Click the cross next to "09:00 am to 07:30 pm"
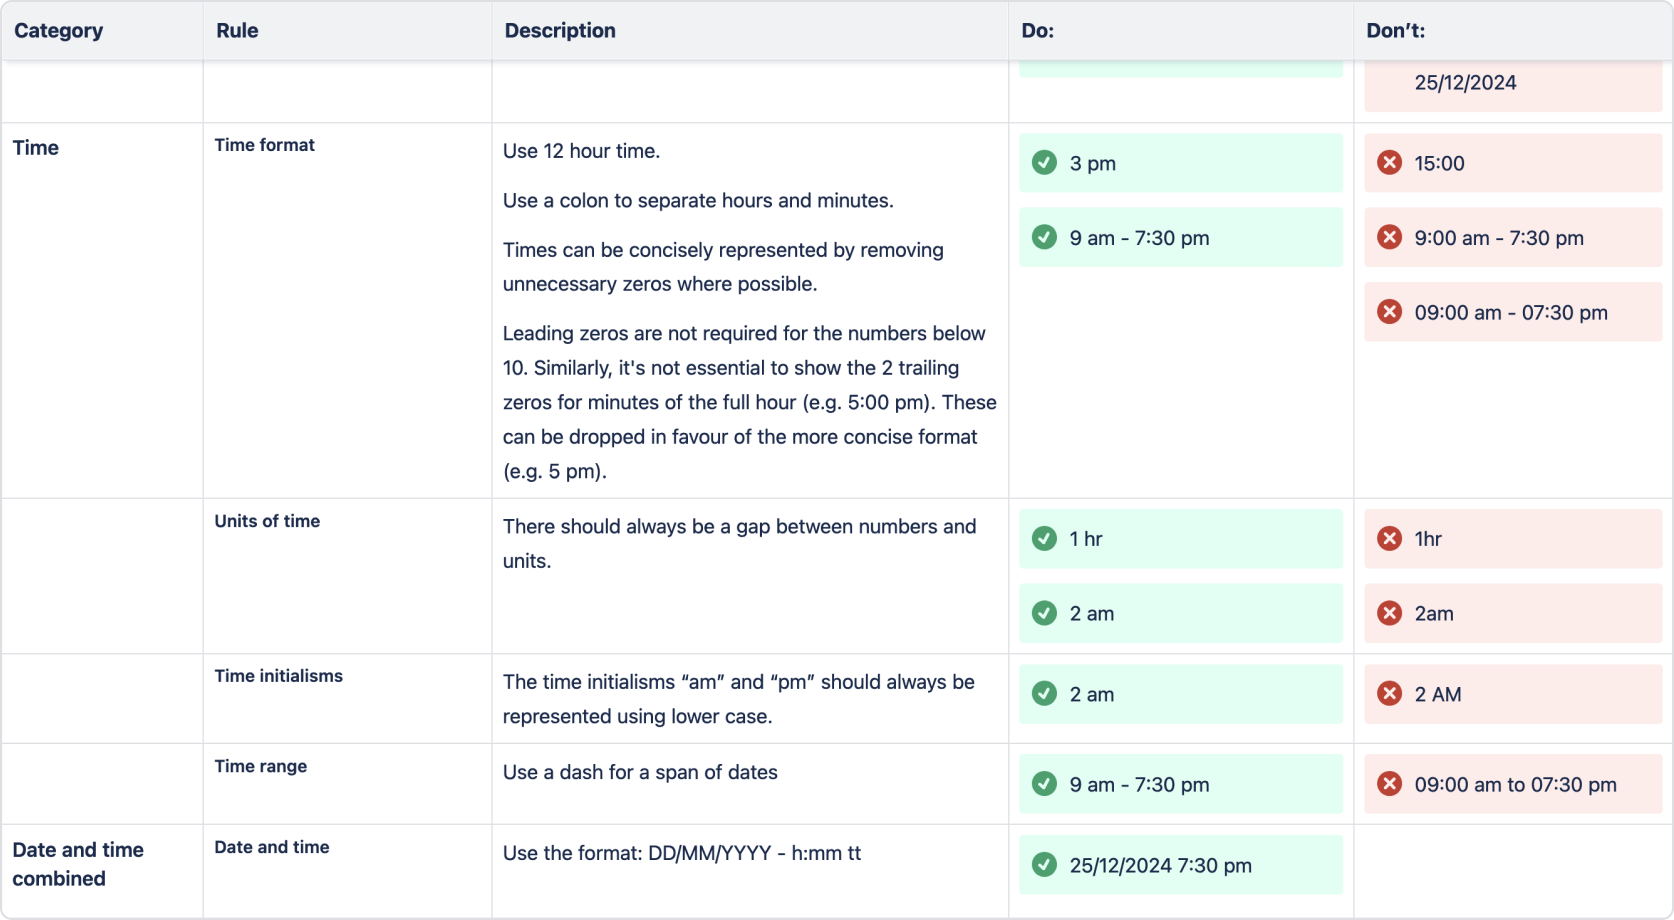This screenshot has height=920, width=1674. 1390,785
